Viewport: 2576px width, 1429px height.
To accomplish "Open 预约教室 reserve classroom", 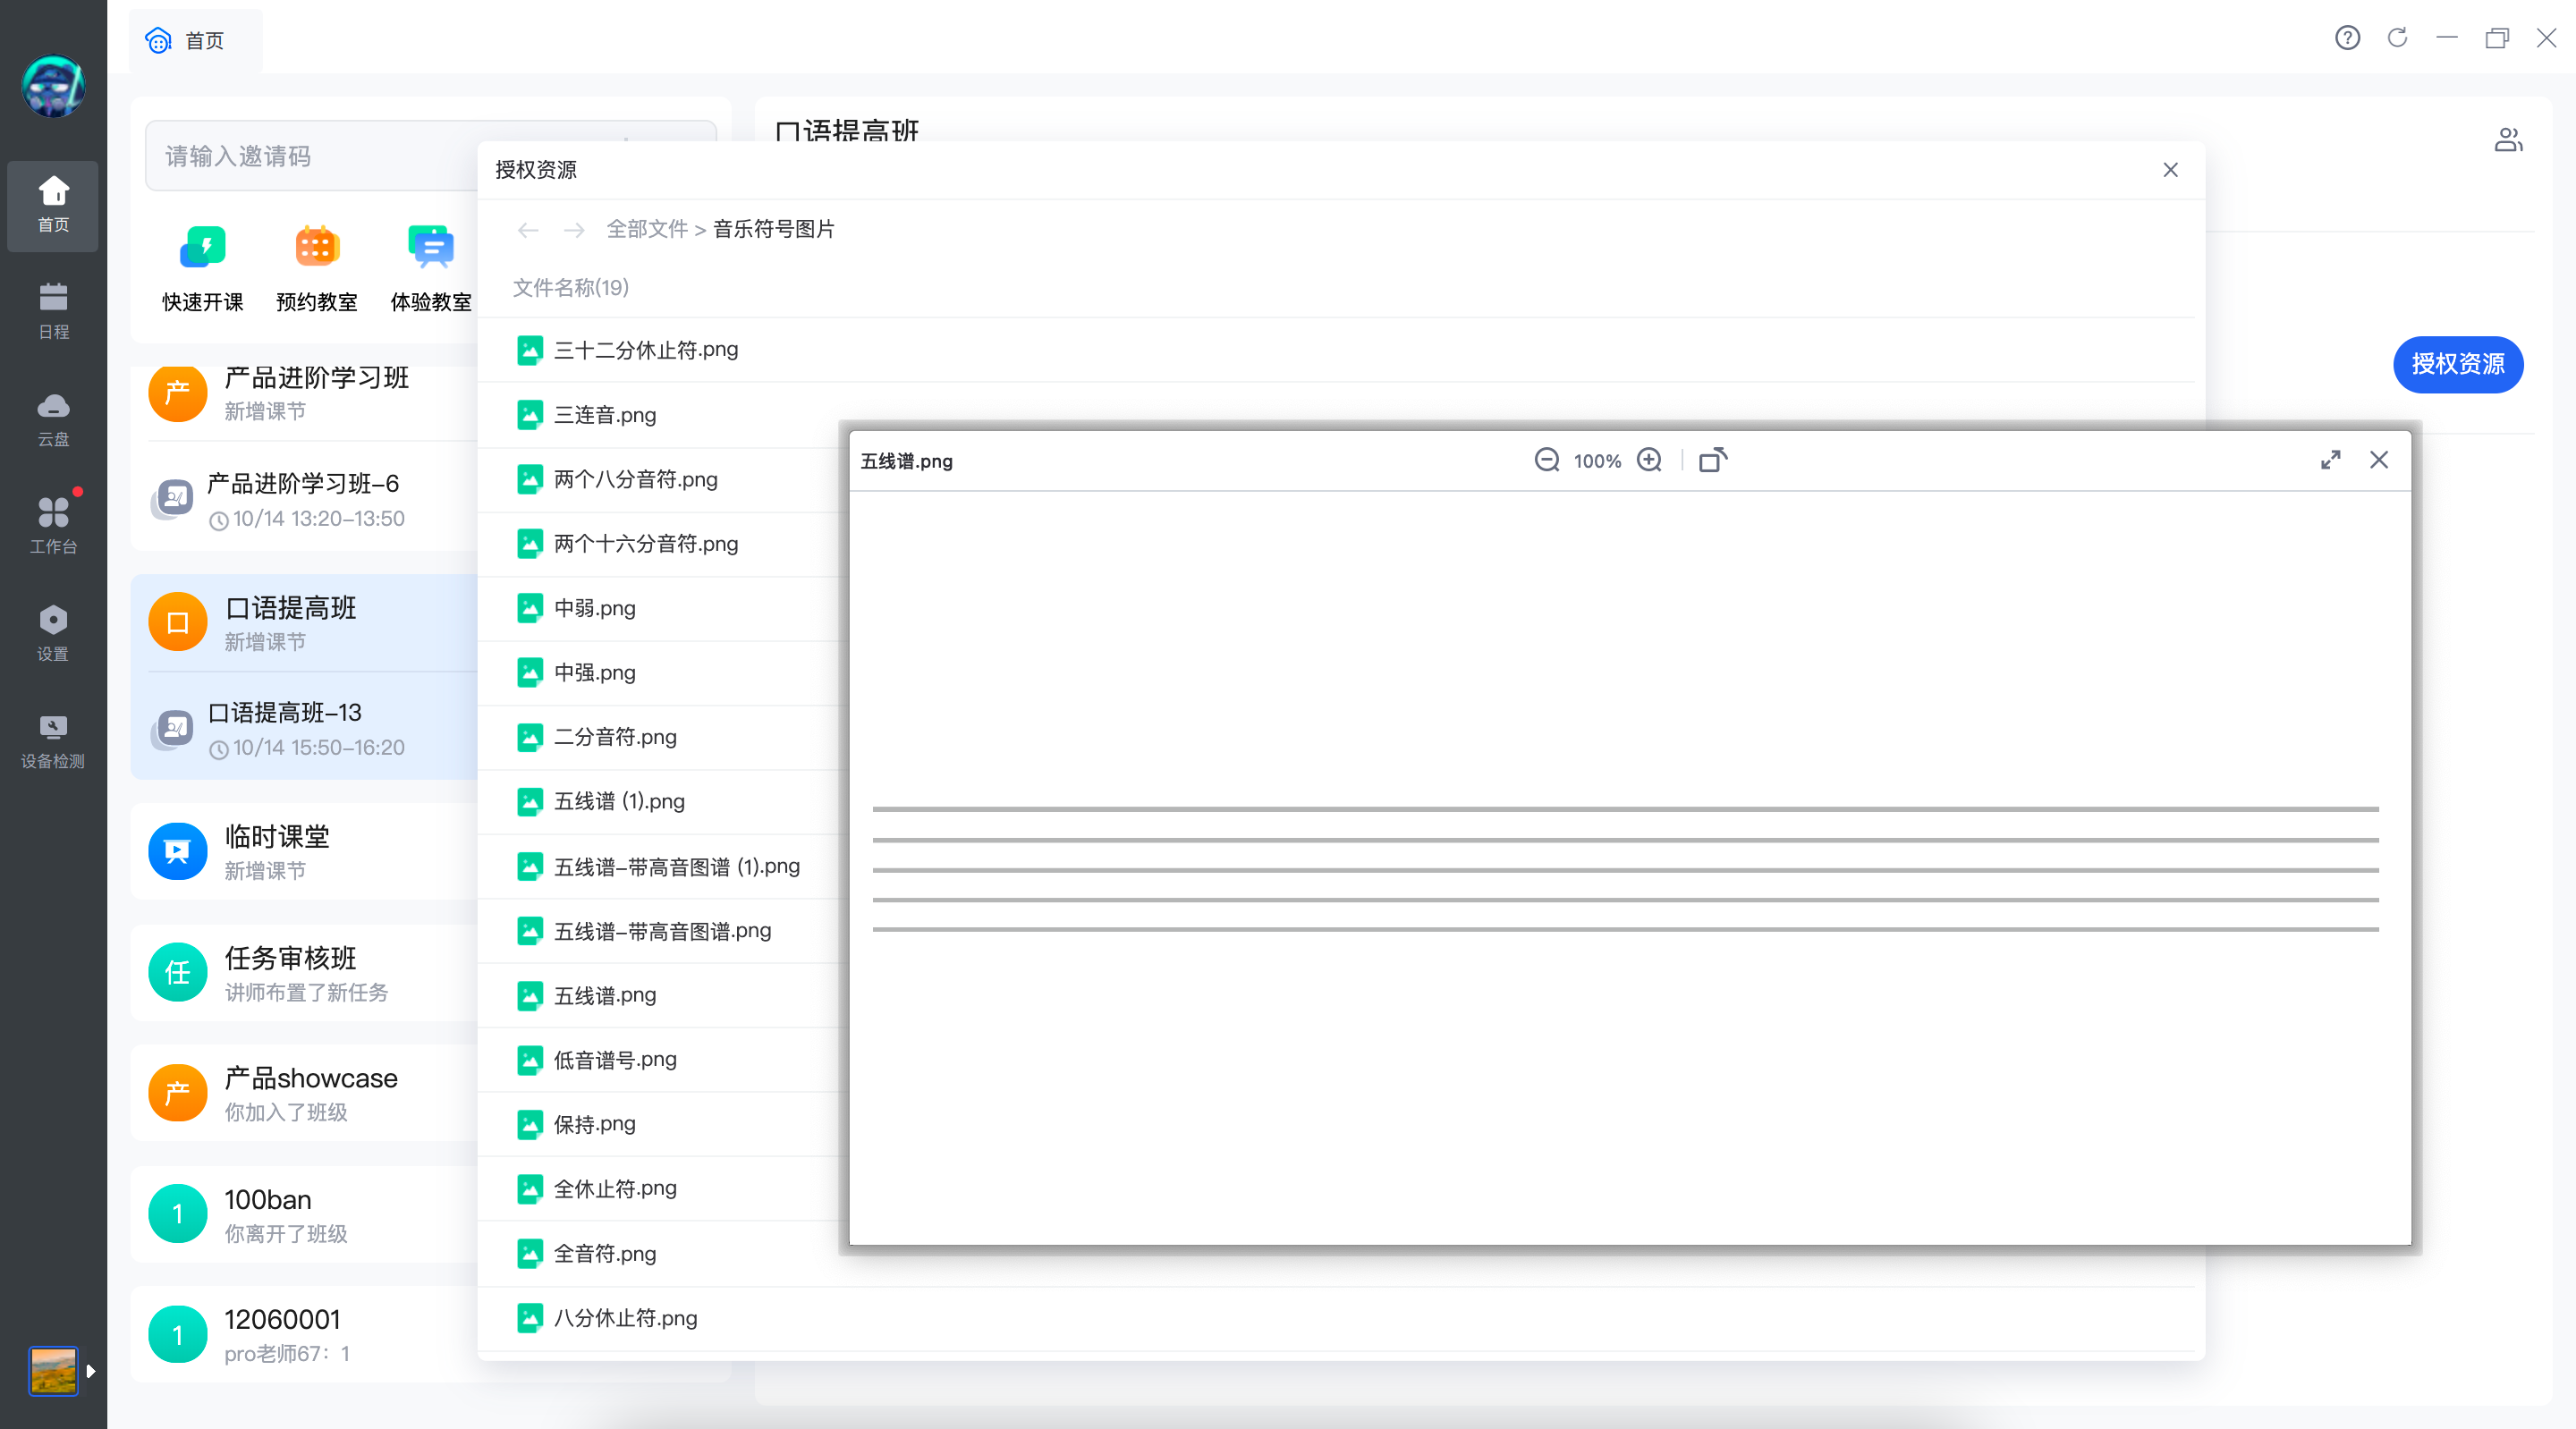I will coord(317,269).
